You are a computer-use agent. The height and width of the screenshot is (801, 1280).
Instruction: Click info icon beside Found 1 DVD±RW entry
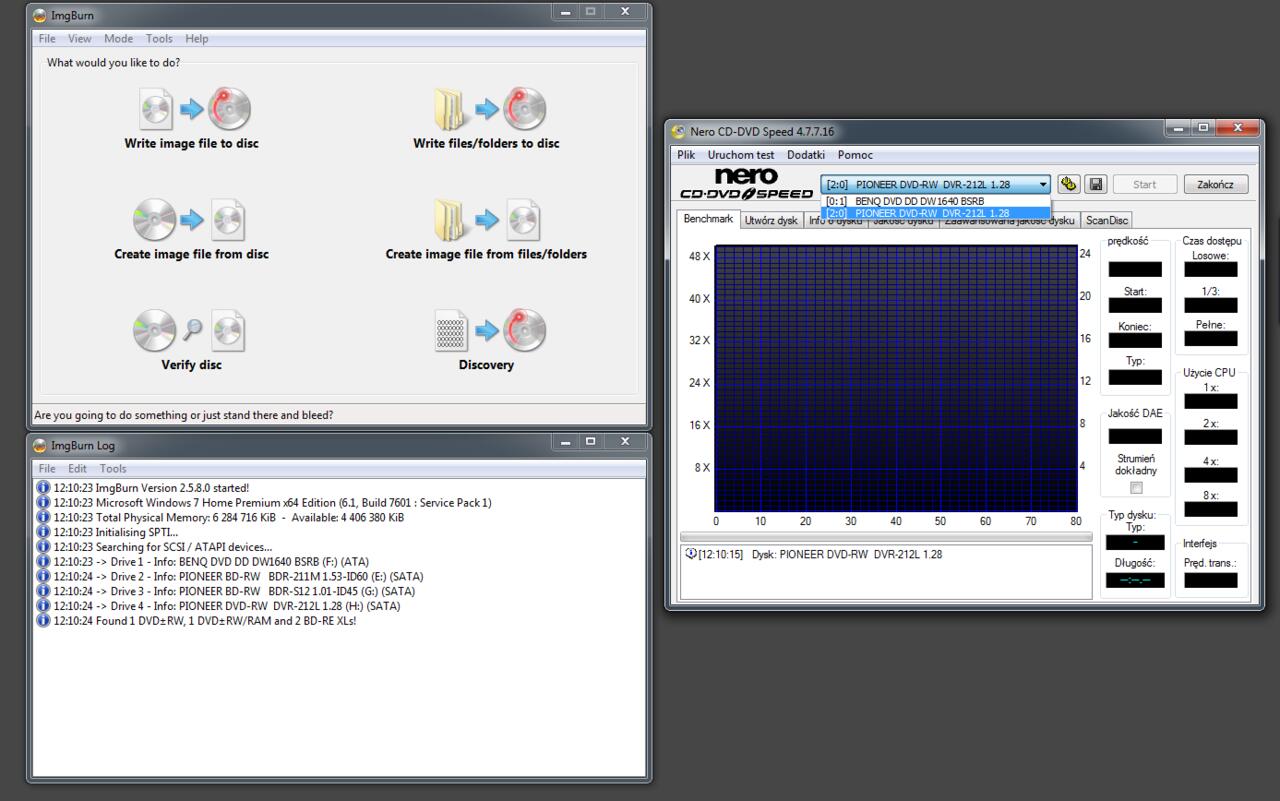click(43, 620)
